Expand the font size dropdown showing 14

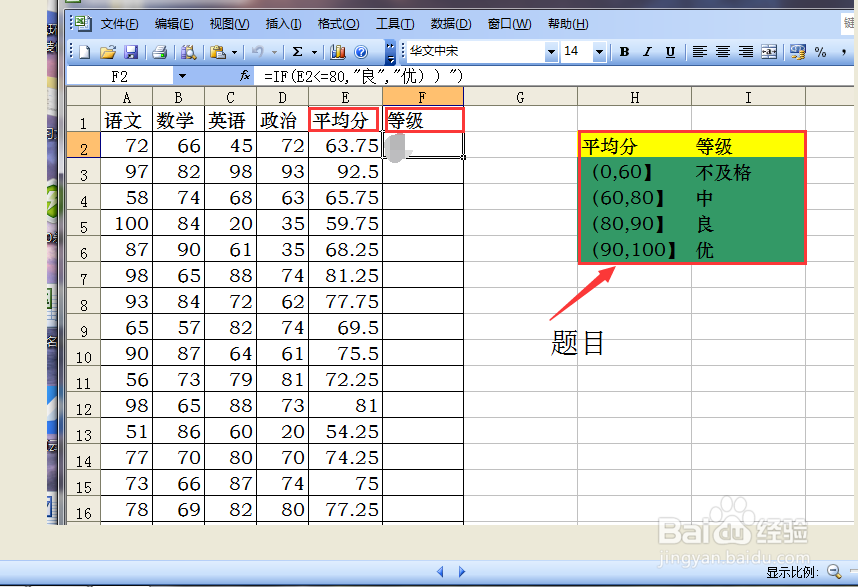[x=599, y=53]
